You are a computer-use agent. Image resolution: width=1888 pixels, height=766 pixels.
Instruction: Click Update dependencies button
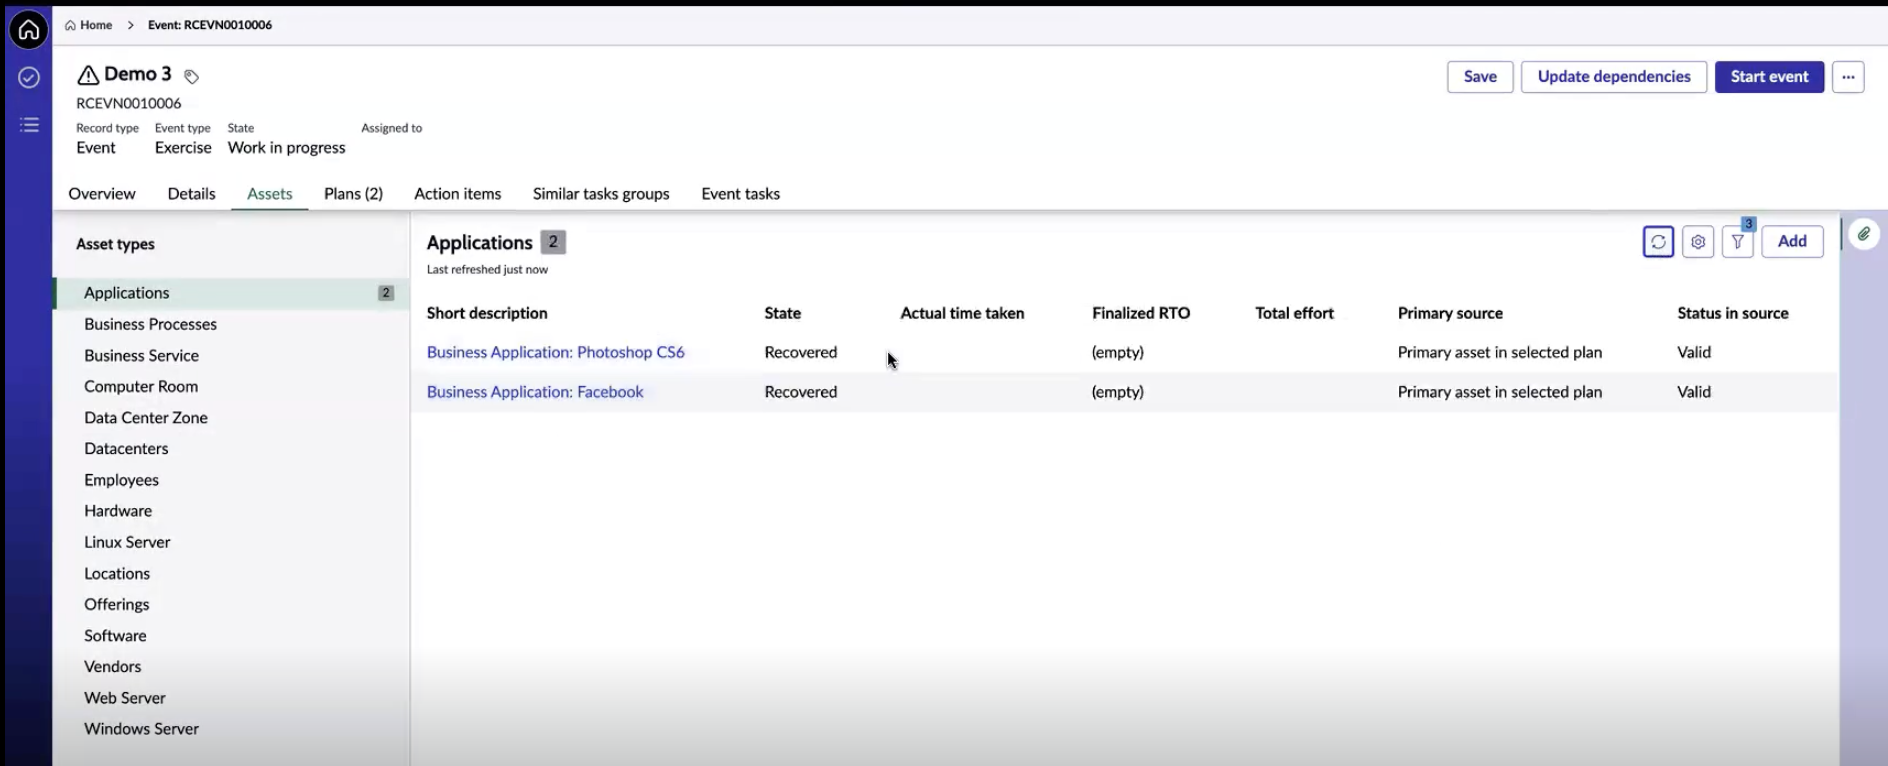pyautogui.click(x=1614, y=77)
